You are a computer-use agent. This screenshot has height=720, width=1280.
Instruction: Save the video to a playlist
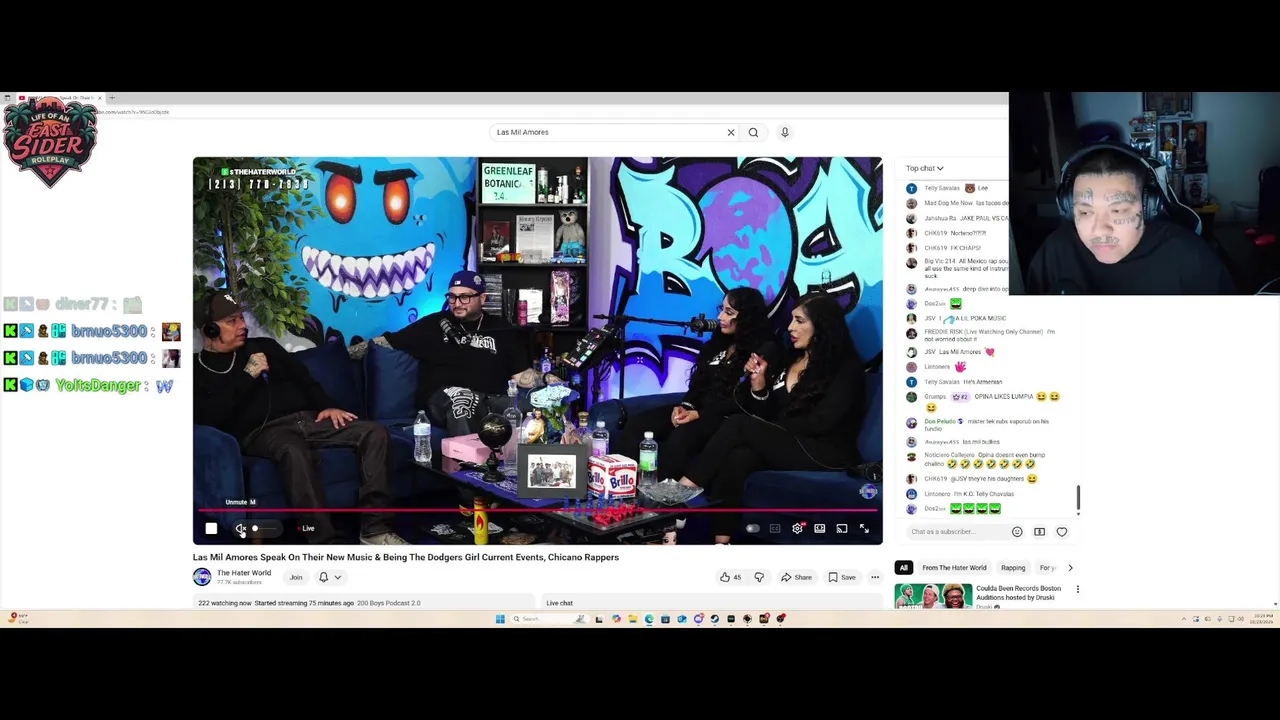click(842, 577)
